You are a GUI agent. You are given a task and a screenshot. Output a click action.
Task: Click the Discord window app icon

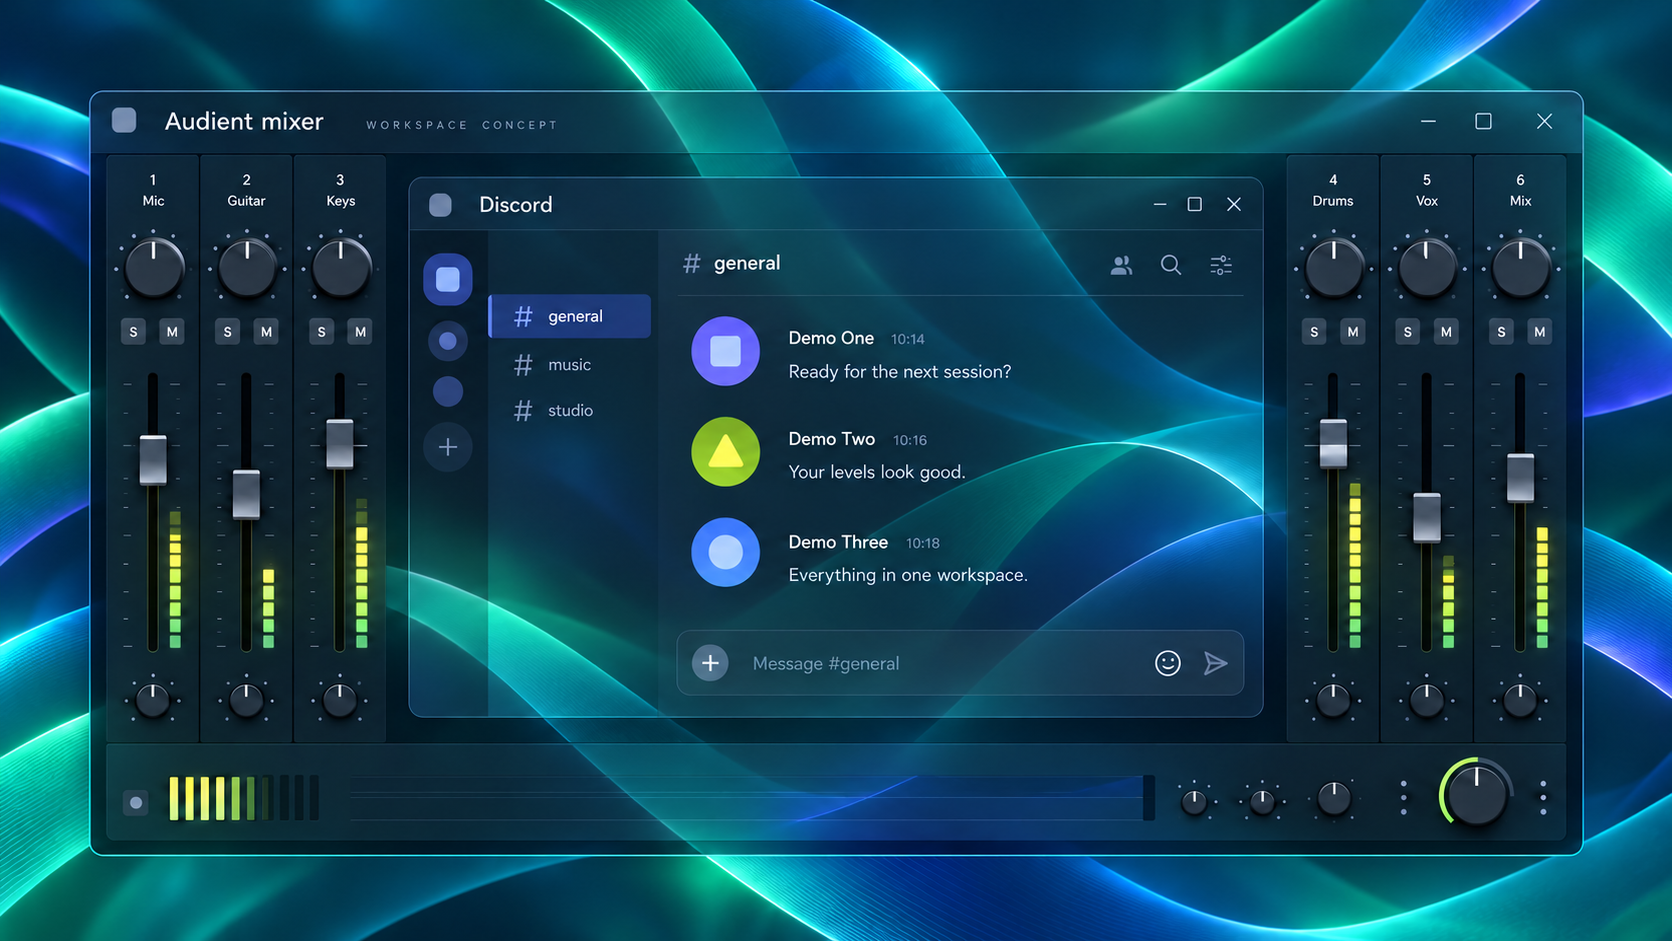pyautogui.click(x=440, y=205)
